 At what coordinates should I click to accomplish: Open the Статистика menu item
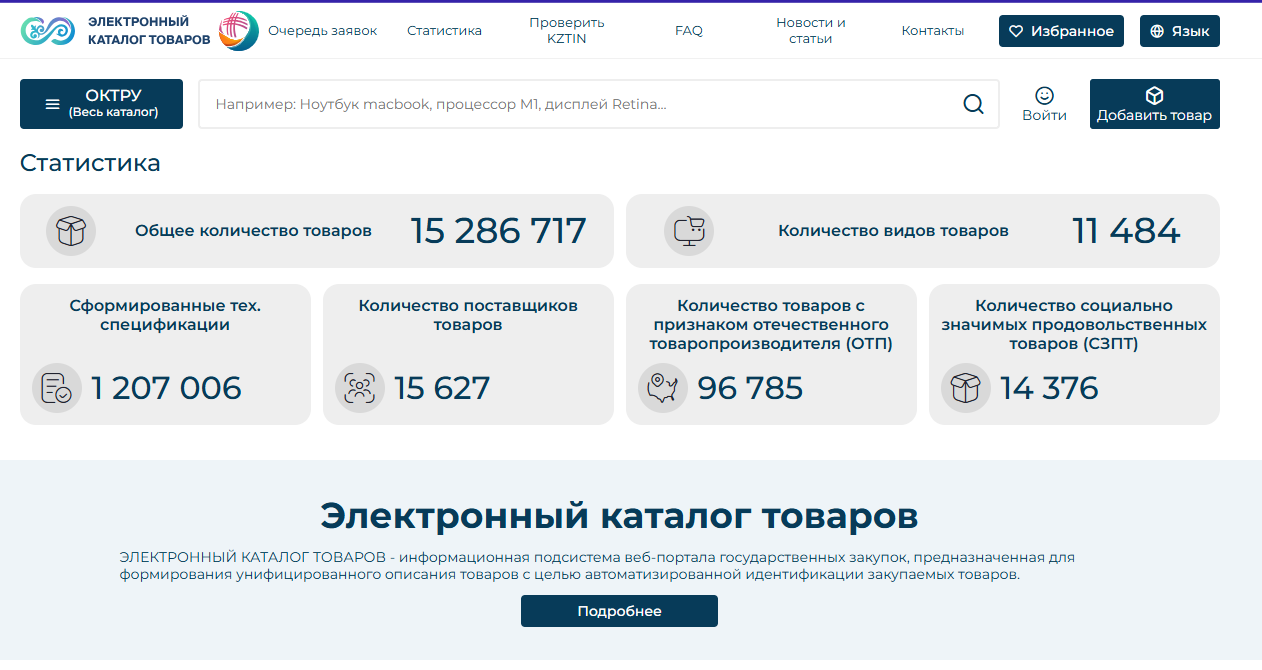point(443,30)
